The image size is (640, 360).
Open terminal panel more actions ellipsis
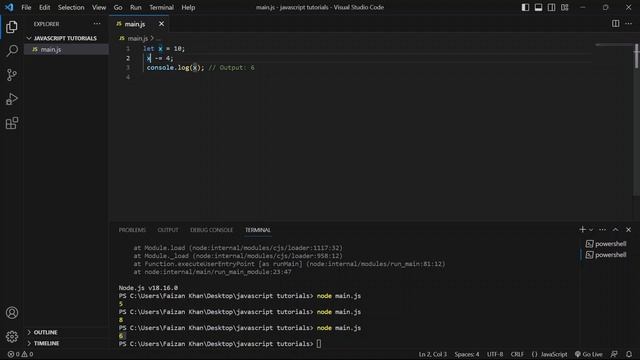[602, 229]
